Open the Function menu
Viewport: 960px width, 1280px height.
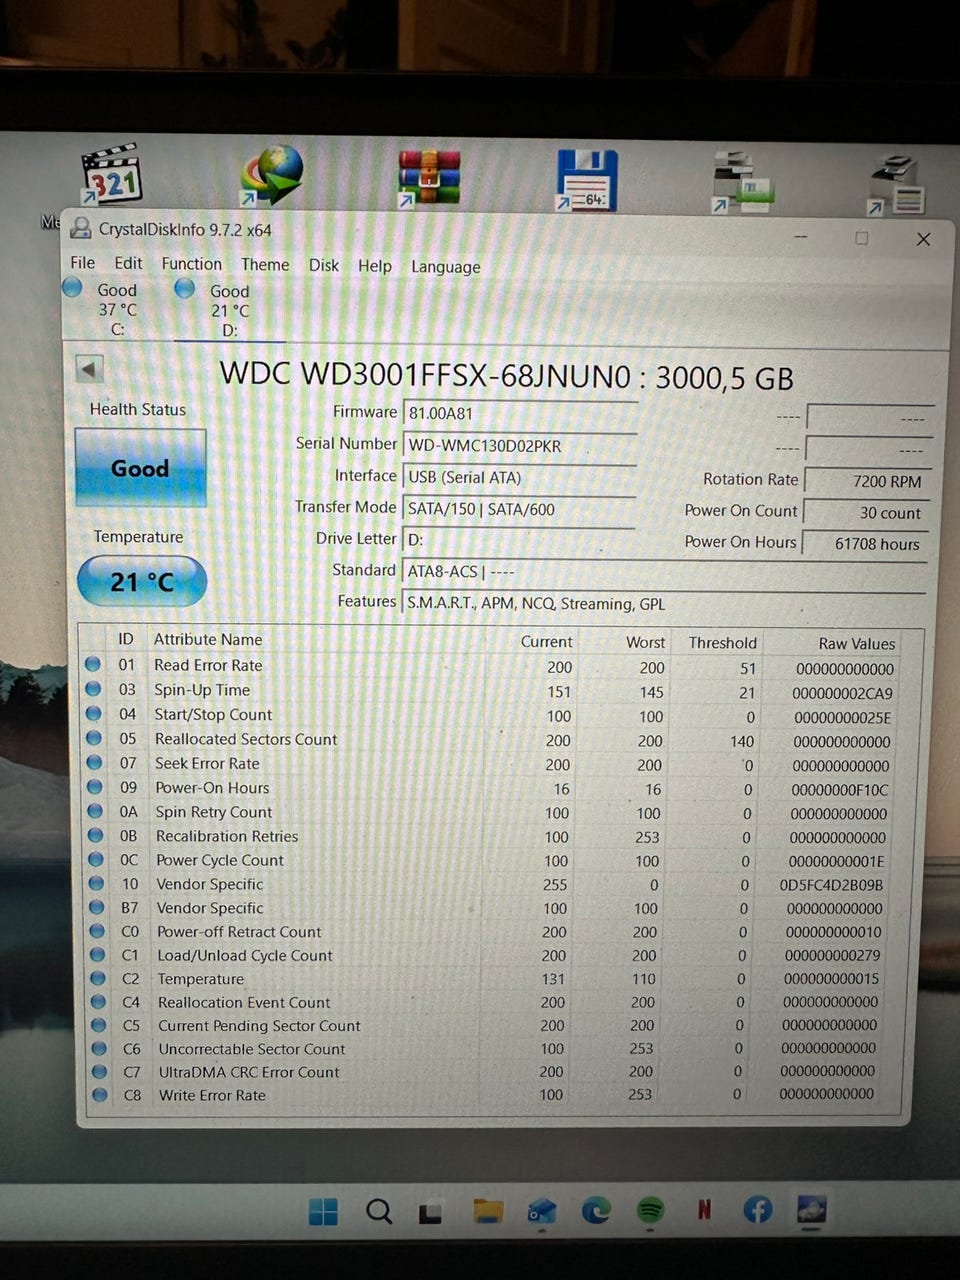191,264
